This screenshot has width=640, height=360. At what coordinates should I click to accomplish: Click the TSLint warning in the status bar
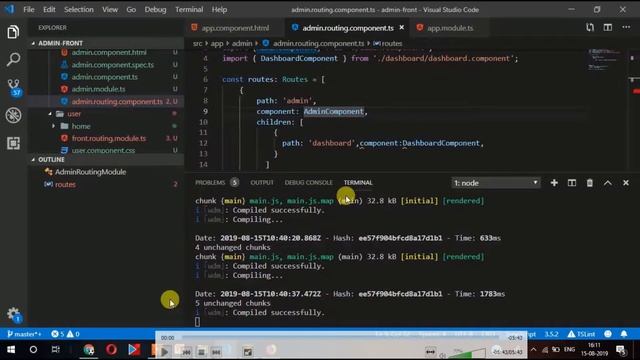pos(581,334)
